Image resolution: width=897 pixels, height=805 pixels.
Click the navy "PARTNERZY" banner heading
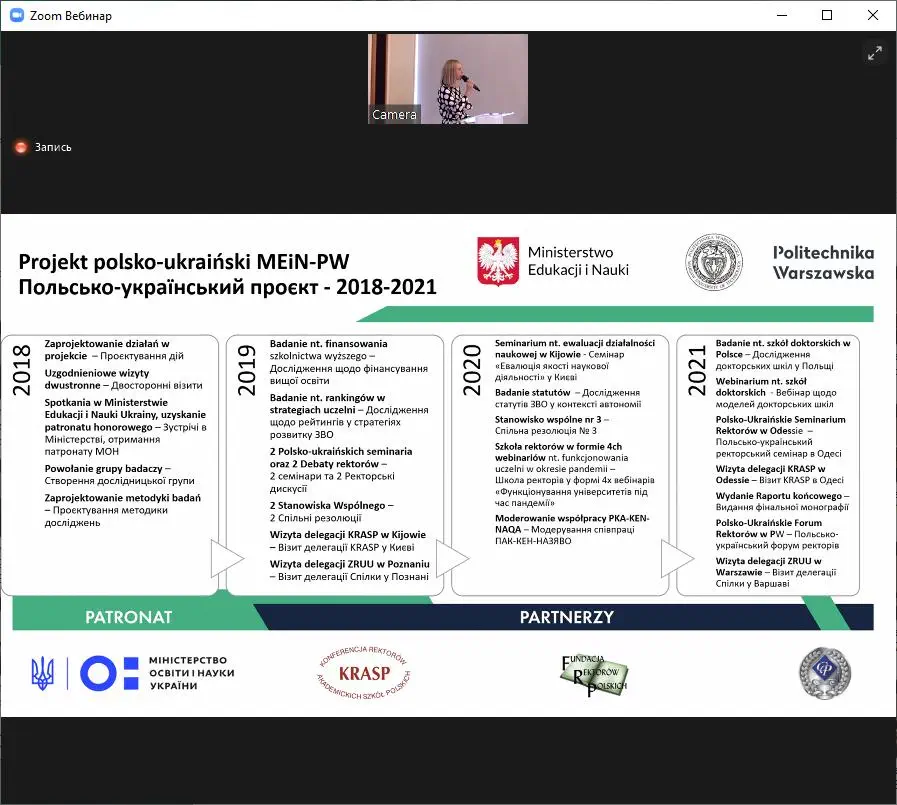pyautogui.click(x=566, y=617)
